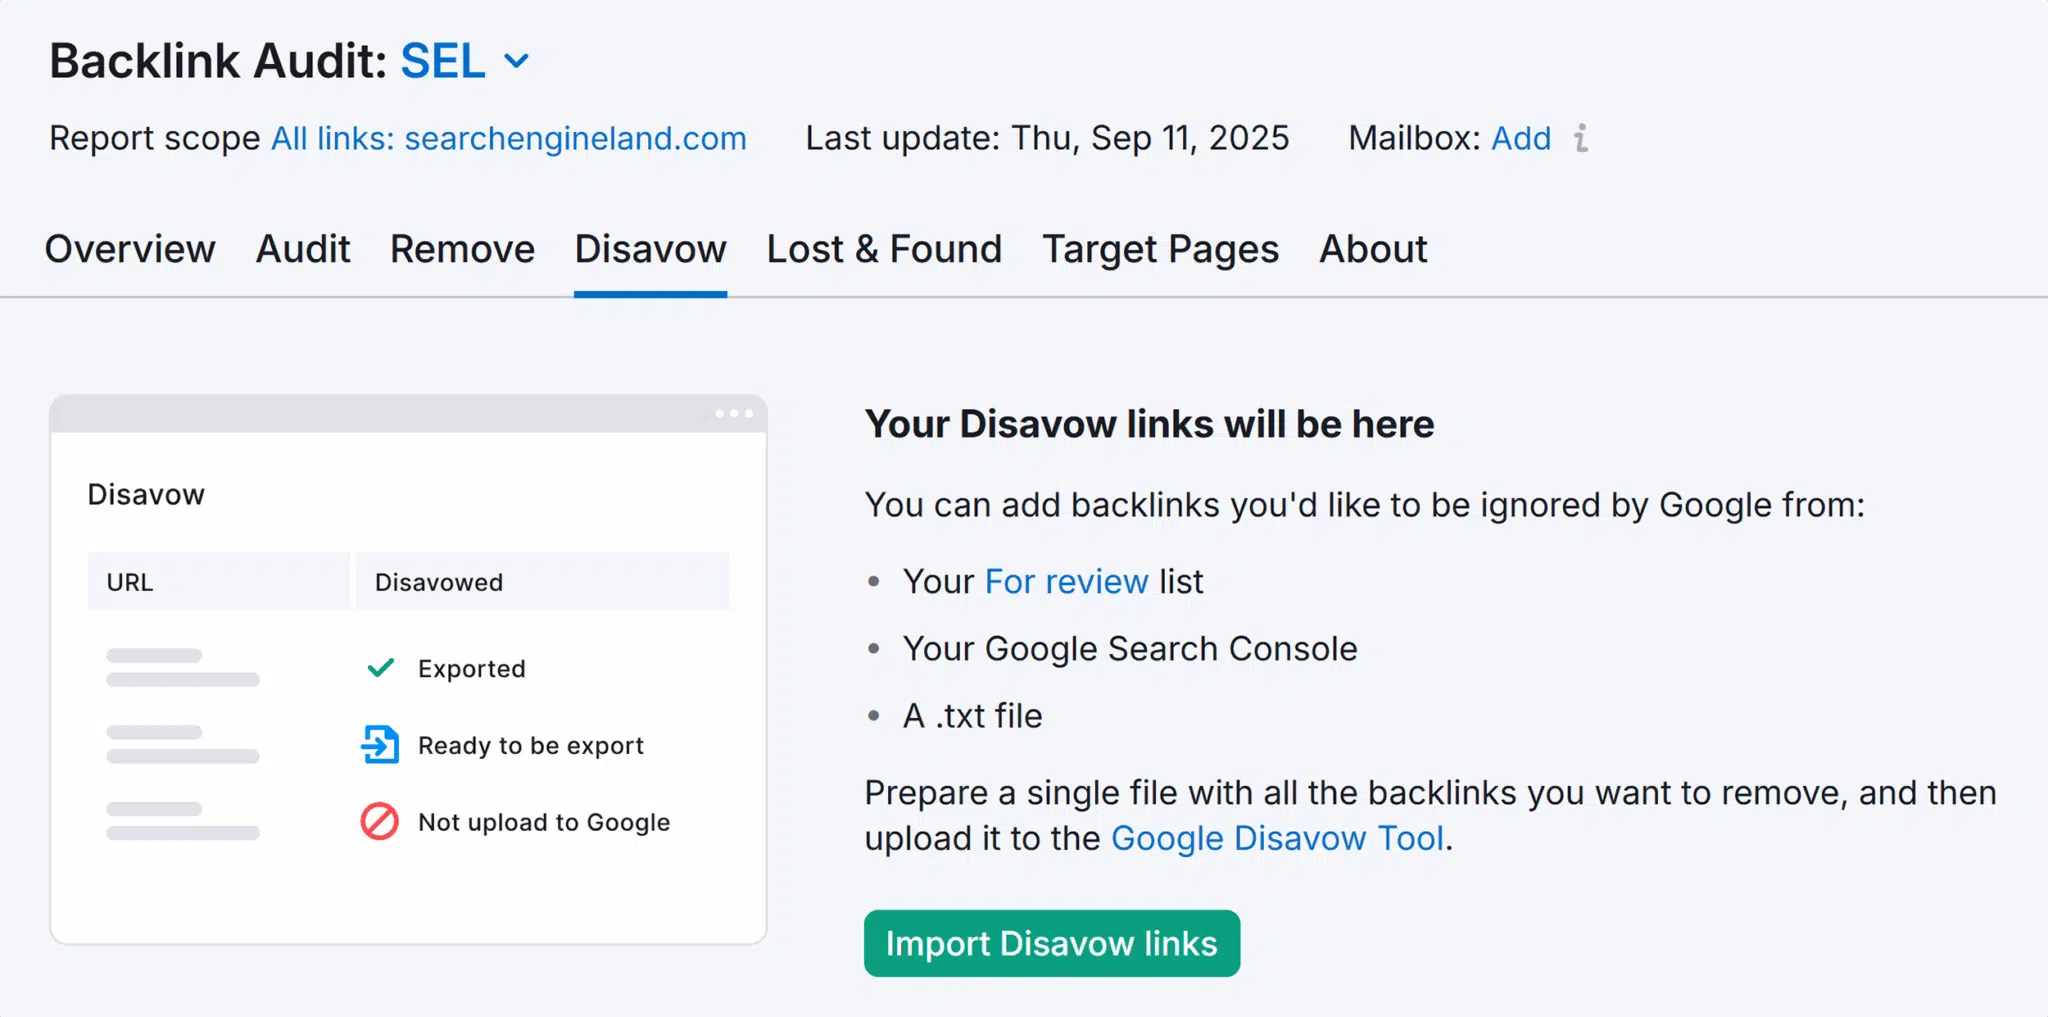Open the About tab

pyautogui.click(x=1373, y=249)
